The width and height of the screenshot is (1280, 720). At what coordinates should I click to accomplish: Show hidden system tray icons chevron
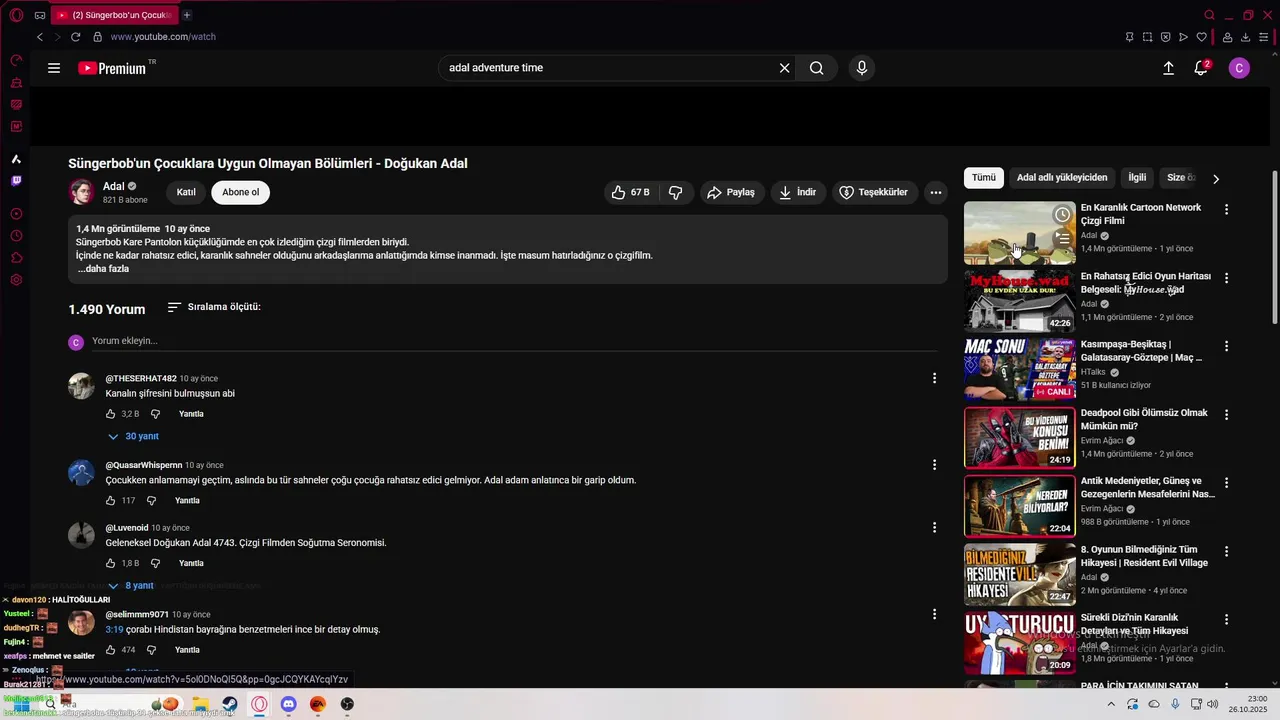tap(1110, 704)
